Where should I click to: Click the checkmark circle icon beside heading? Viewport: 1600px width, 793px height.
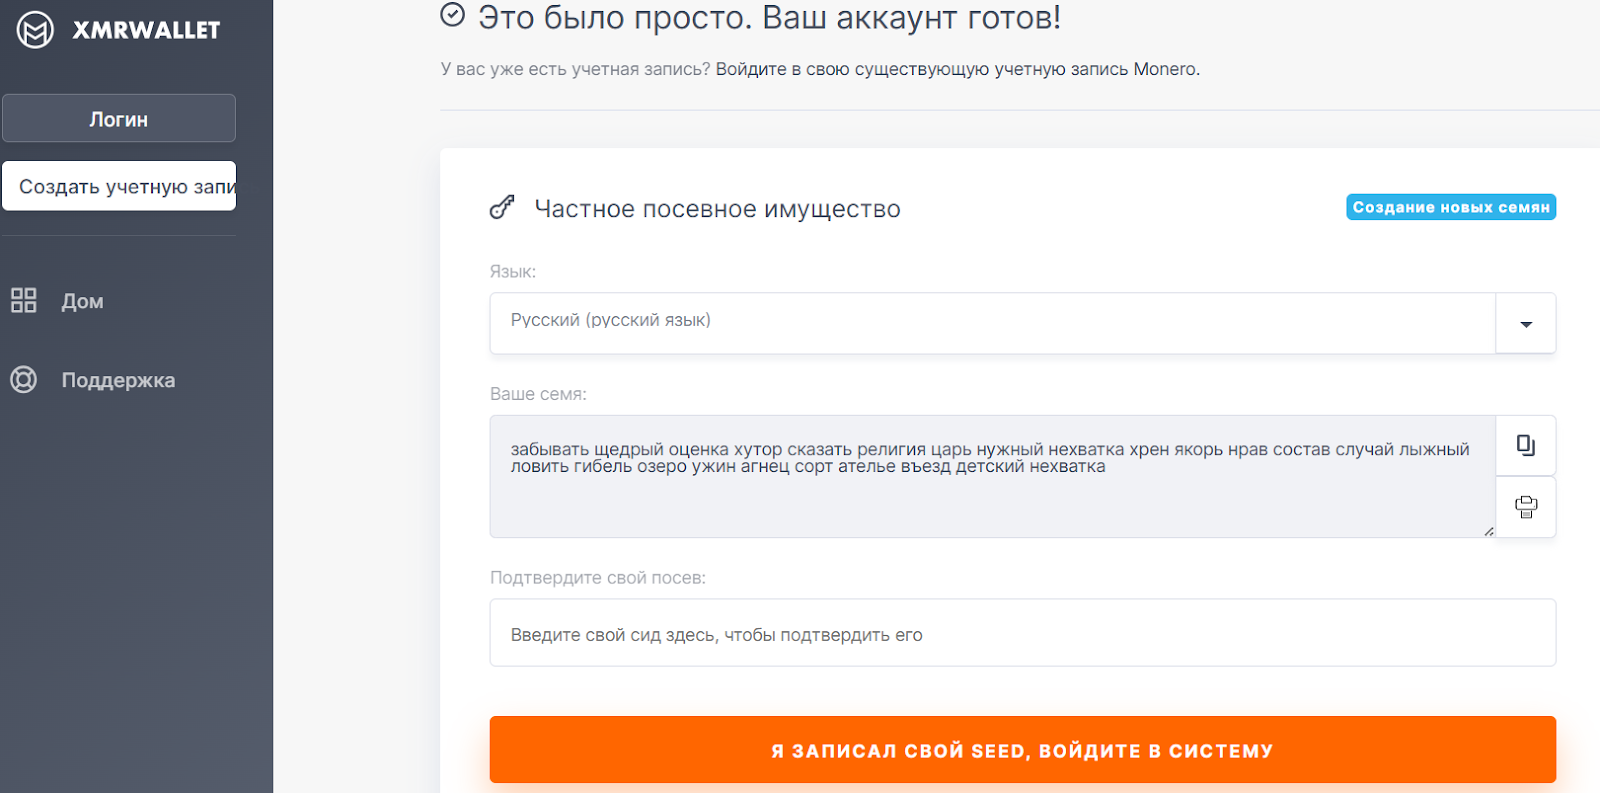[x=453, y=15]
